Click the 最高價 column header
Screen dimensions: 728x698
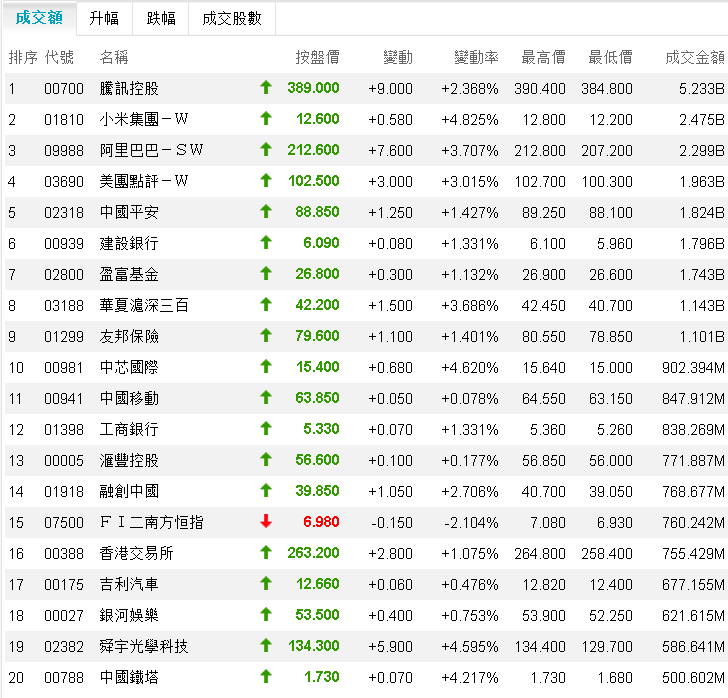pyautogui.click(x=543, y=57)
